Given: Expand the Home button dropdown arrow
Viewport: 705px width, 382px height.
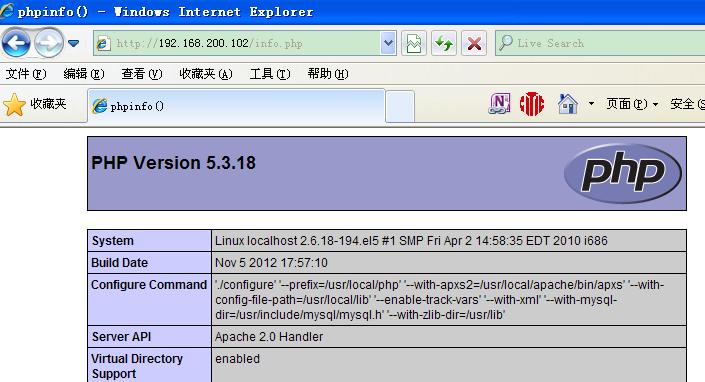Looking at the screenshot, I should (x=591, y=104).
